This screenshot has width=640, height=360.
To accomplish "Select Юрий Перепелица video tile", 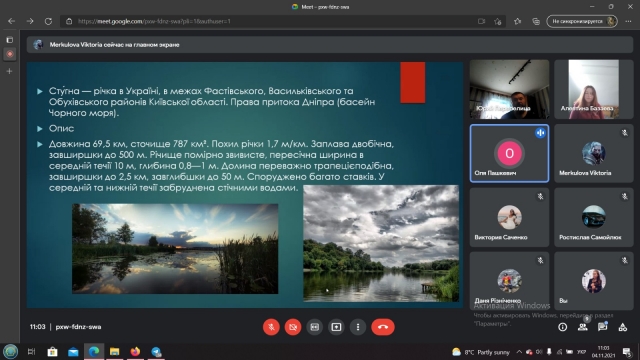I will 509,89.
